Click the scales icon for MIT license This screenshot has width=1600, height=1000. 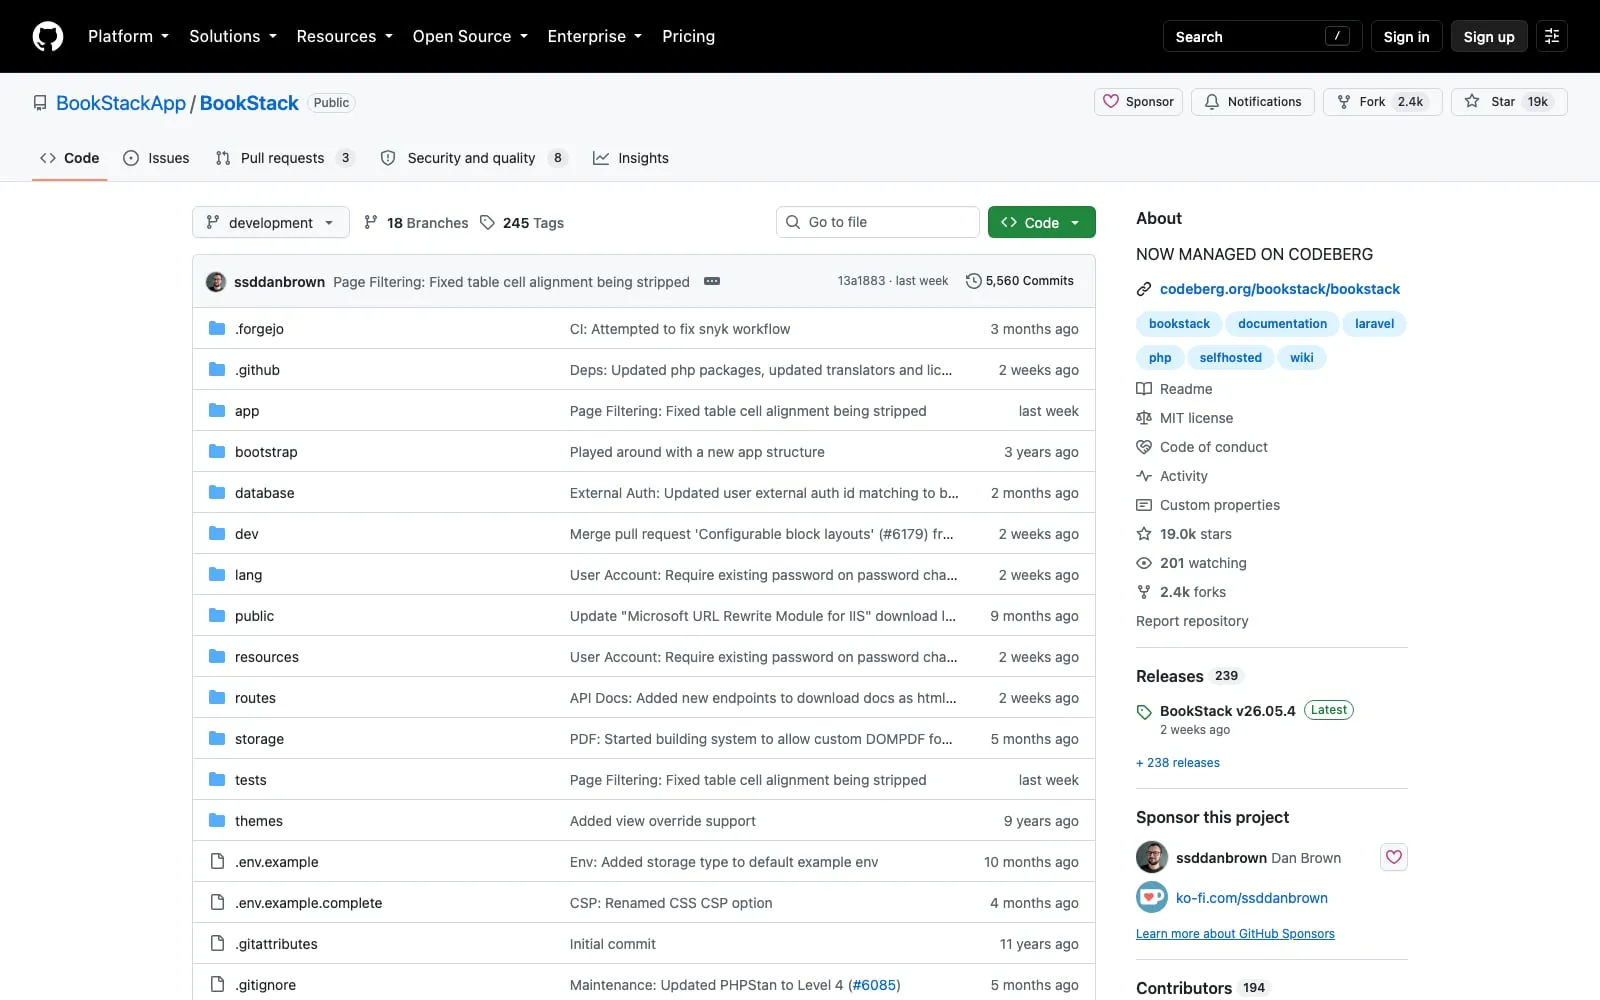(1144, 418)
